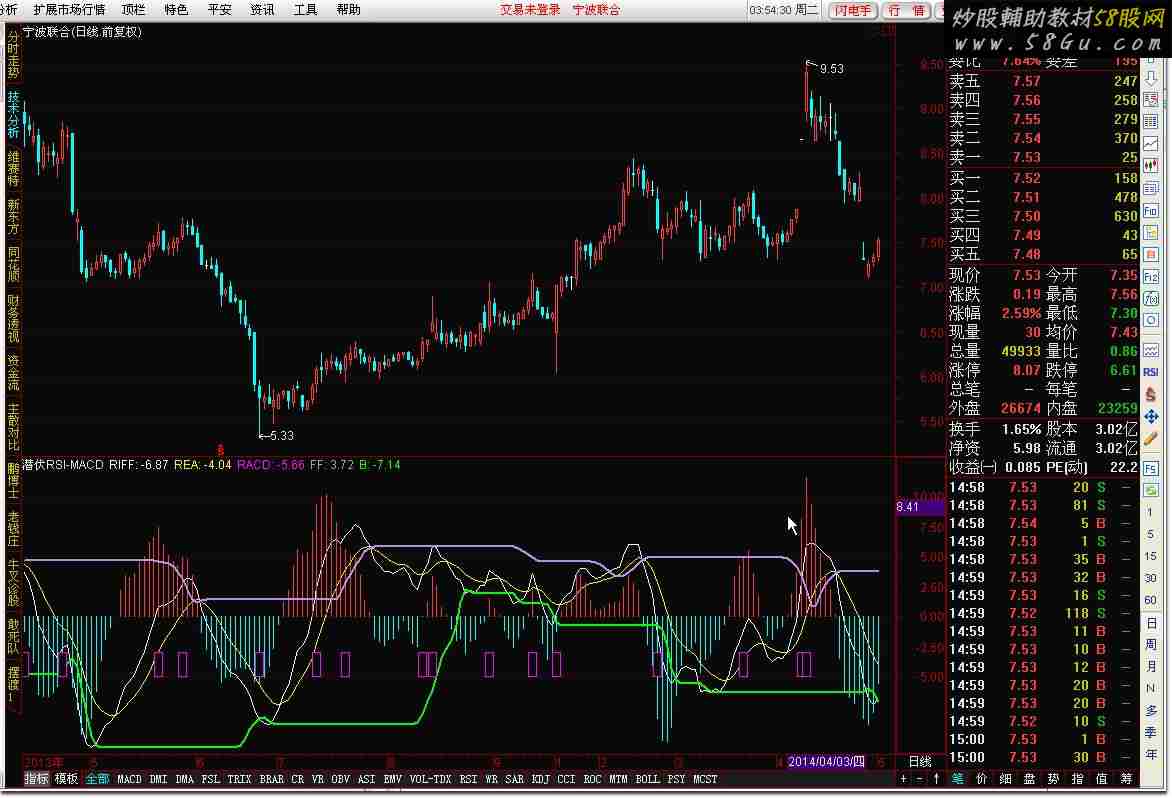Viewport: 1172px width, 798px height.
Task: Open the down-arrow icon in right toolbar
Action: (1151, 78)
